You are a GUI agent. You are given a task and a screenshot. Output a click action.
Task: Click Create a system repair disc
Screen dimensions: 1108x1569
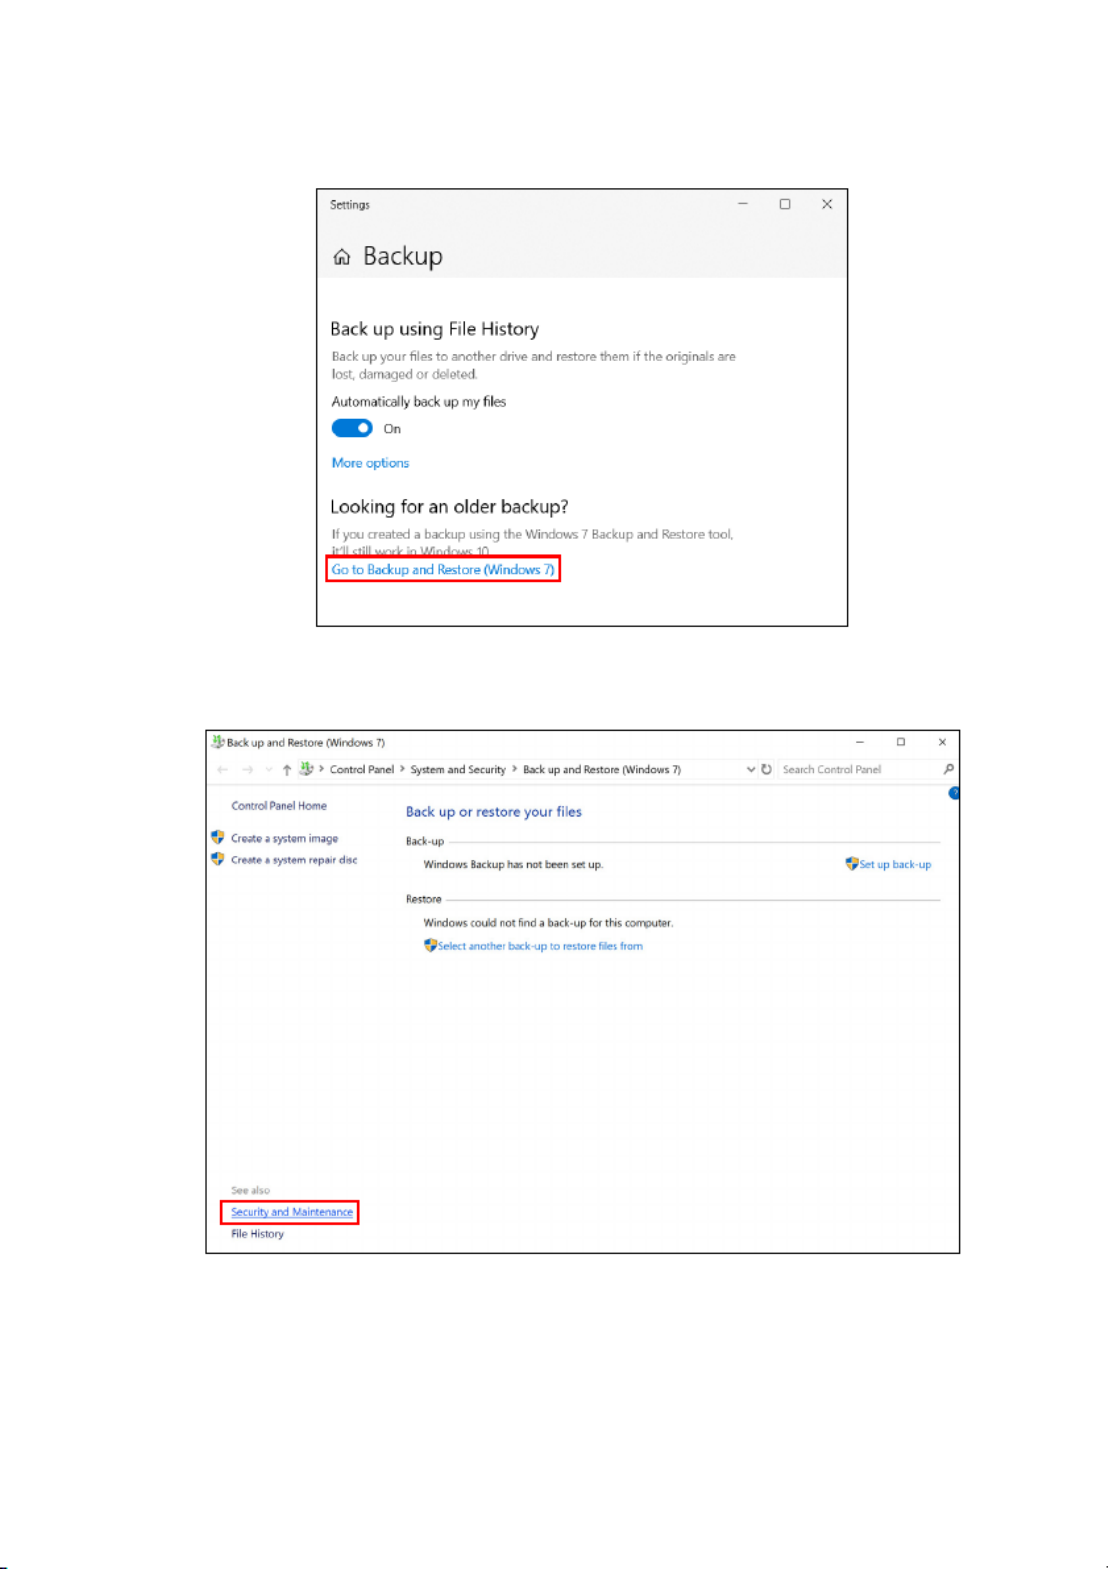(x=294, y=859)
